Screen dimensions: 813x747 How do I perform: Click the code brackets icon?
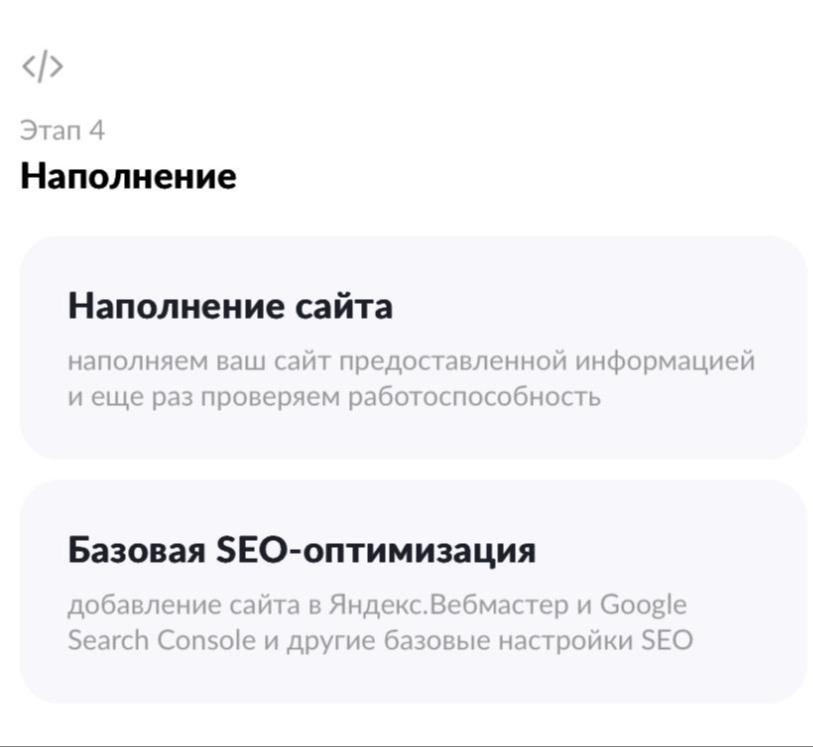42,67
